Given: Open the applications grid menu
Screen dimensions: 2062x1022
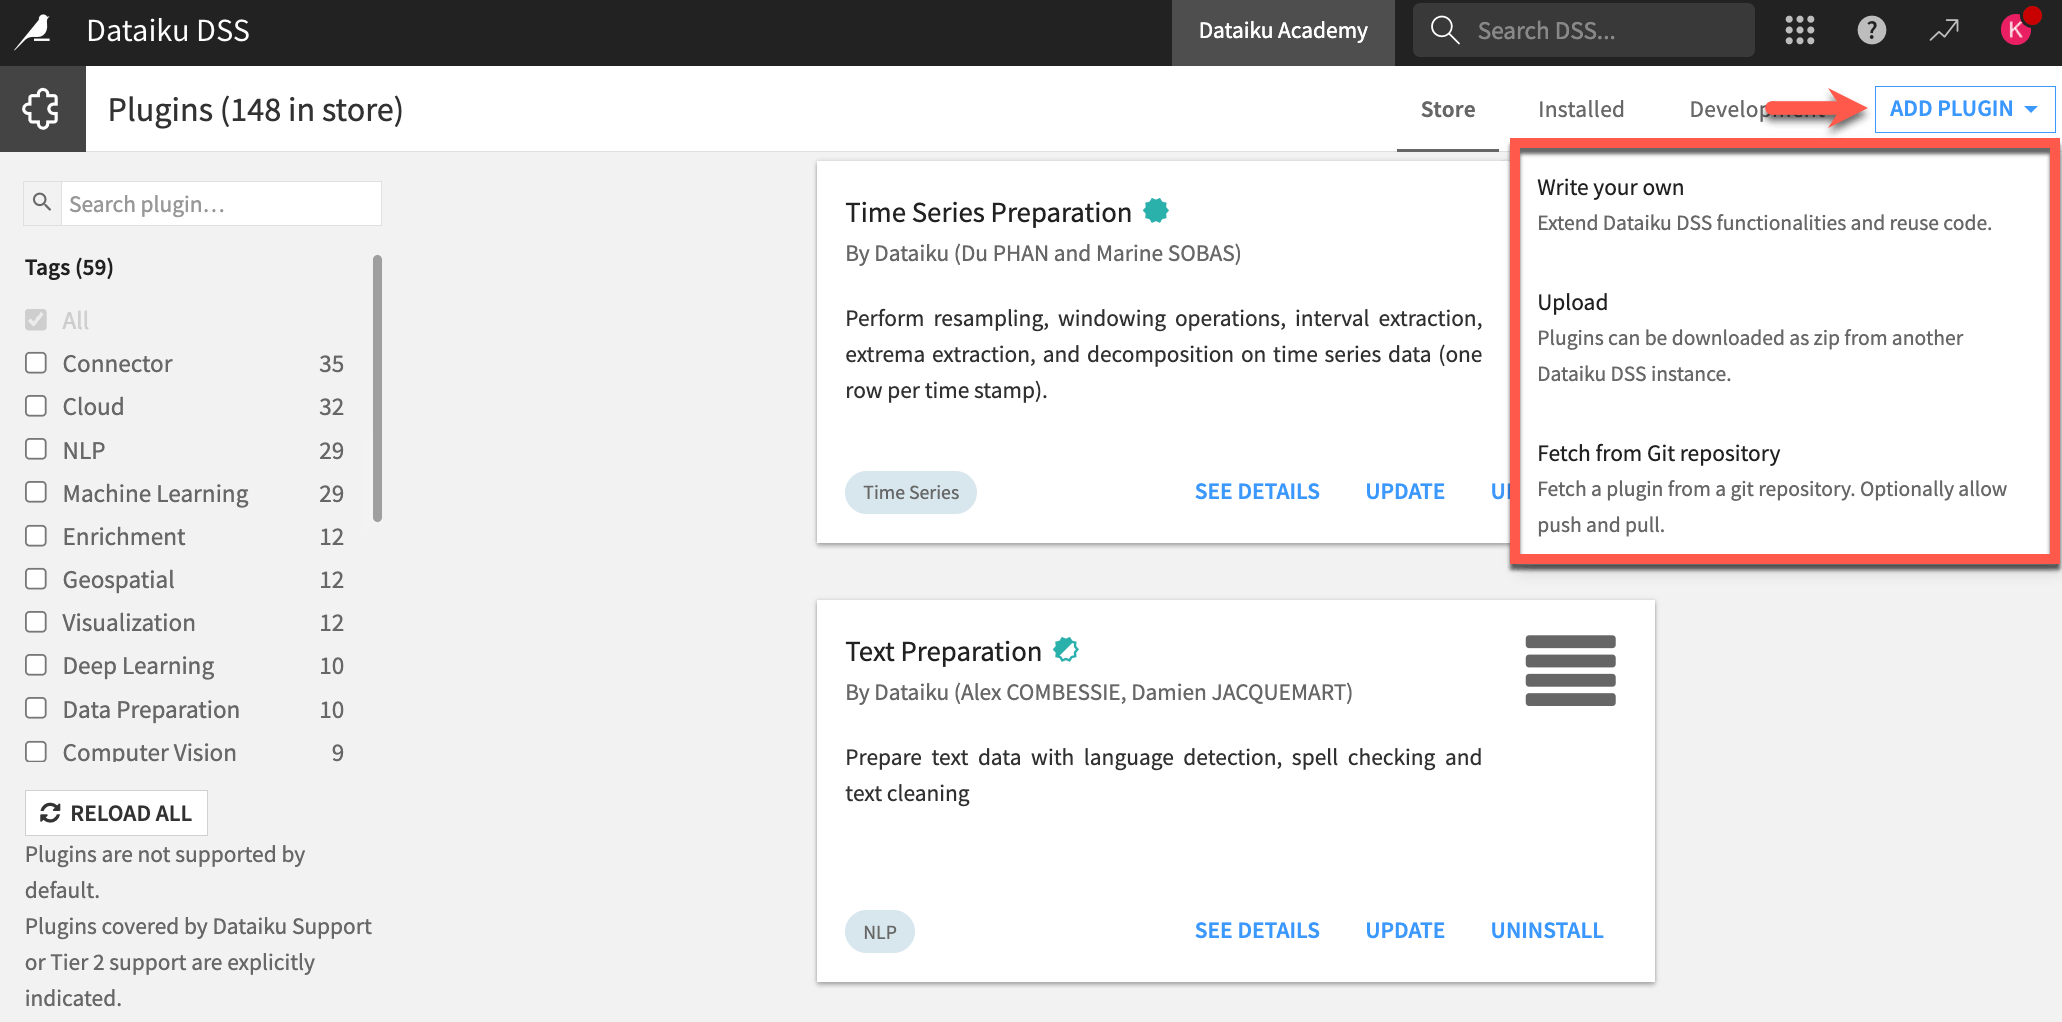Looking at the screenshot, I should 1799,30.
